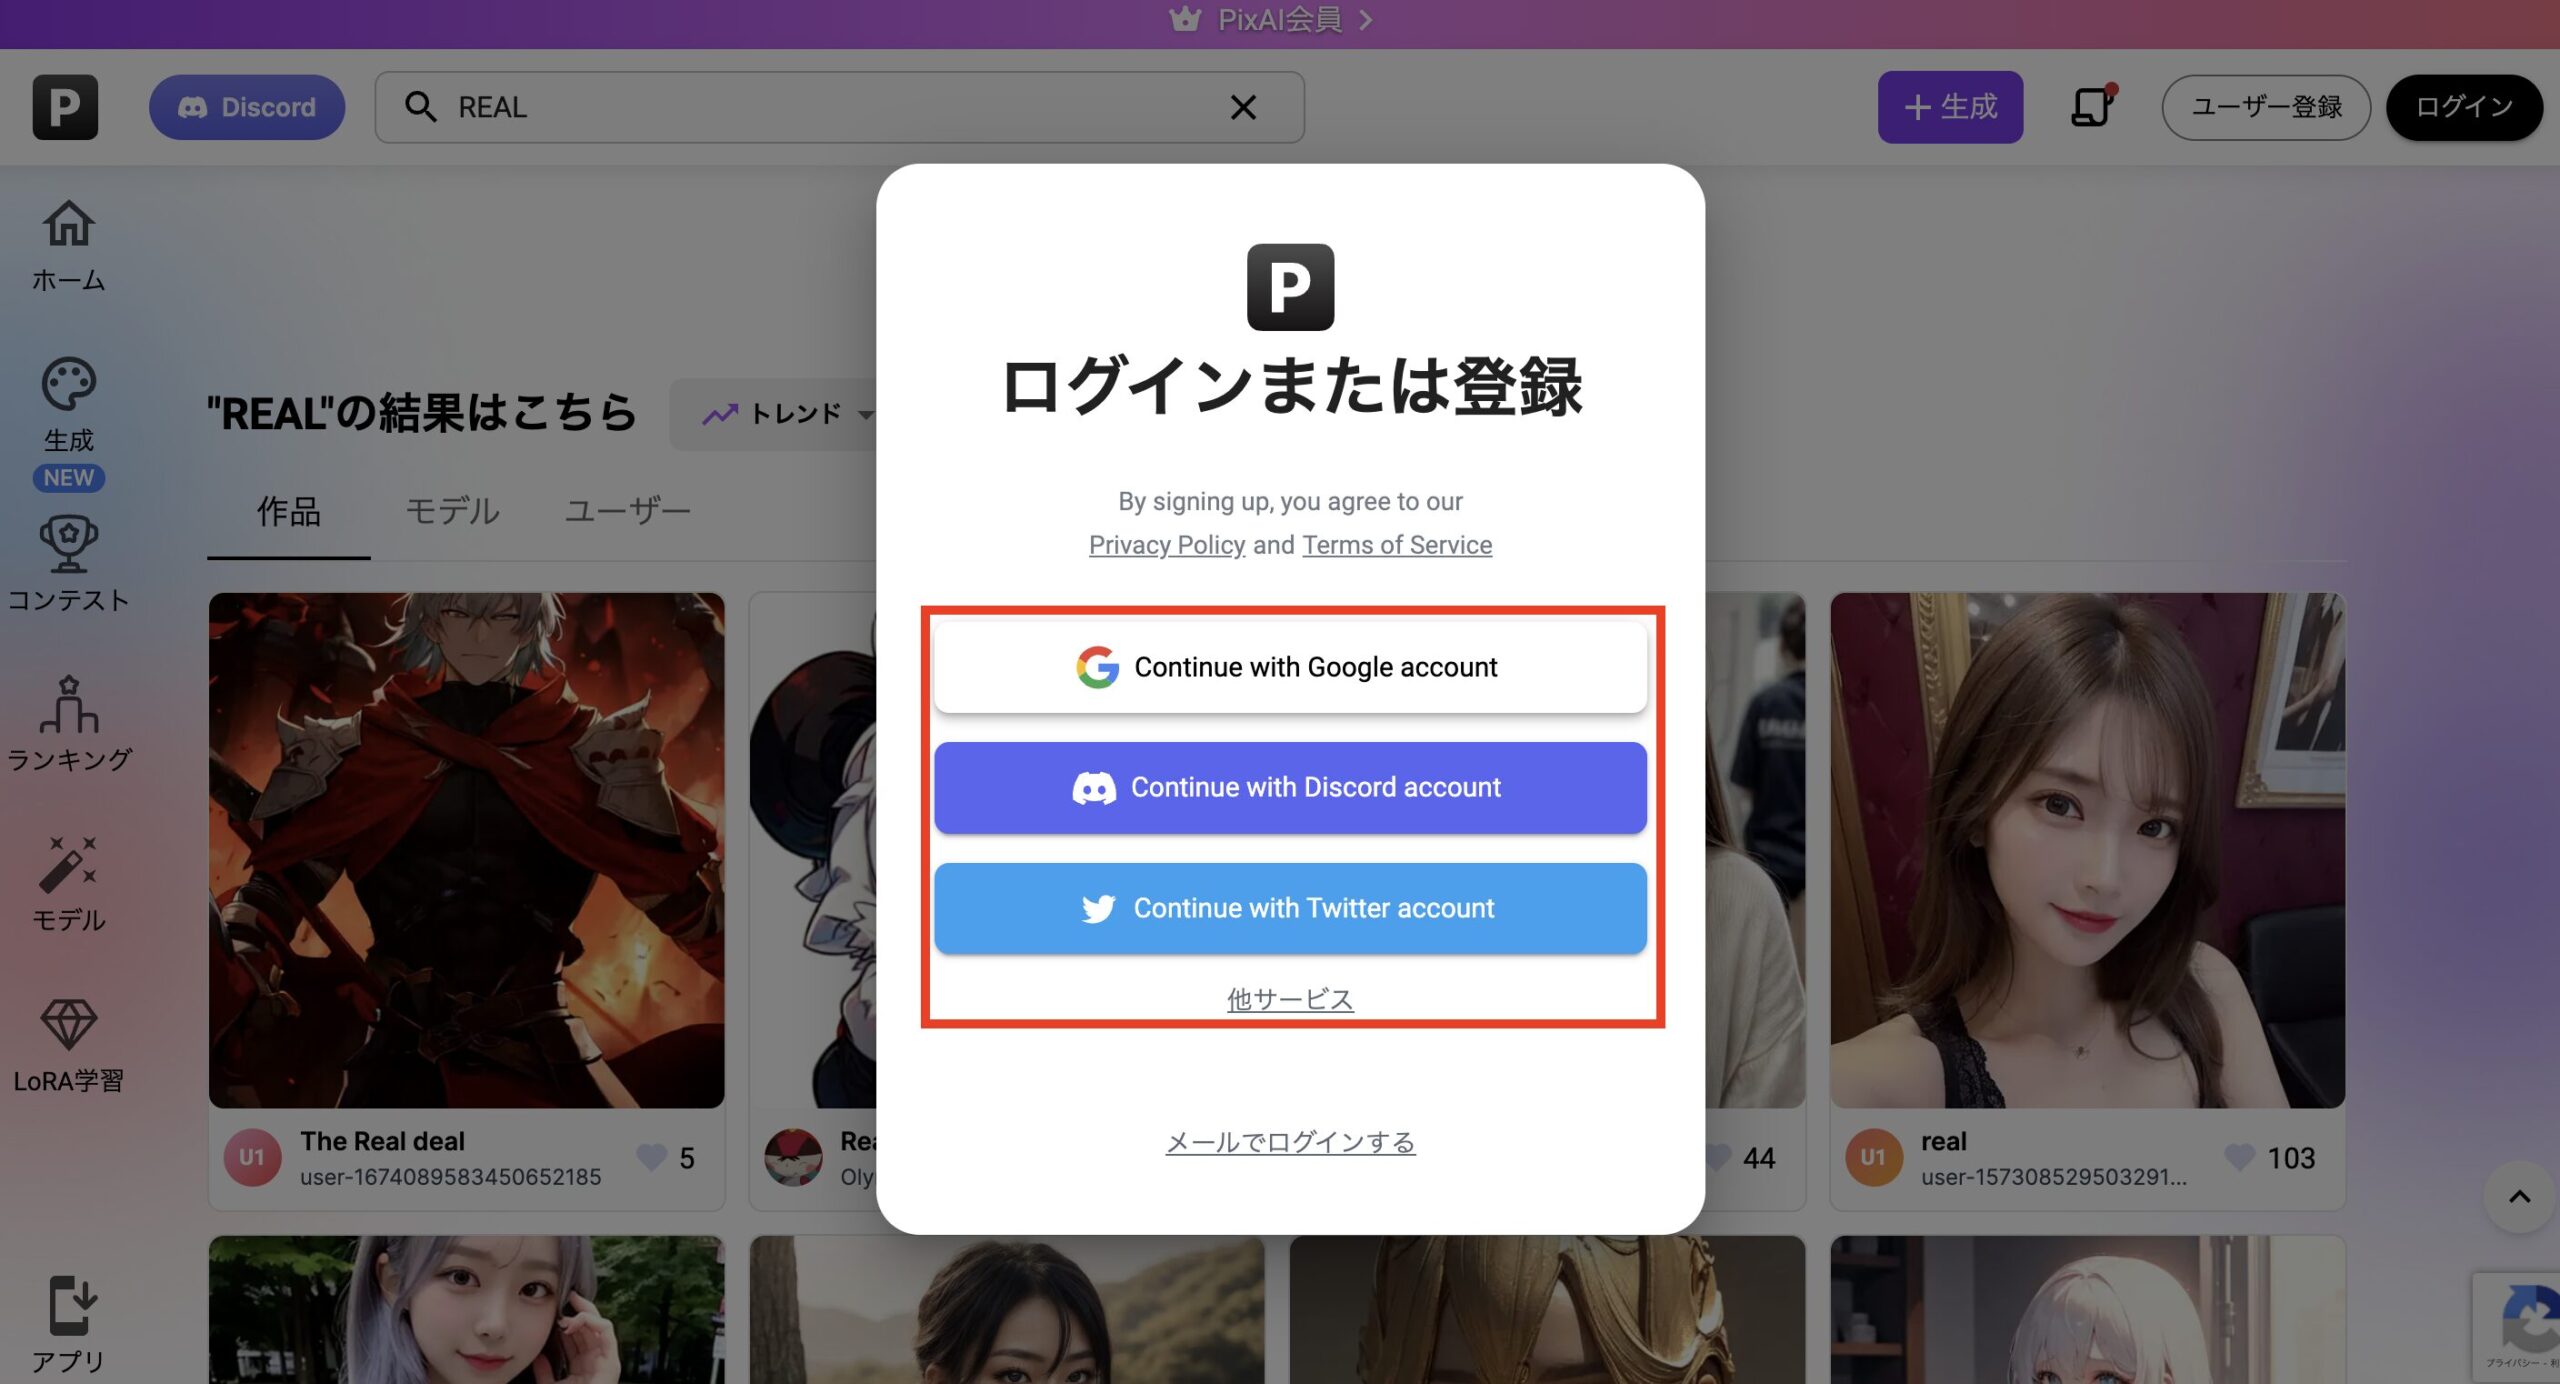
Task: Click the title The Real deal
Action: (x=382, y=1141)
